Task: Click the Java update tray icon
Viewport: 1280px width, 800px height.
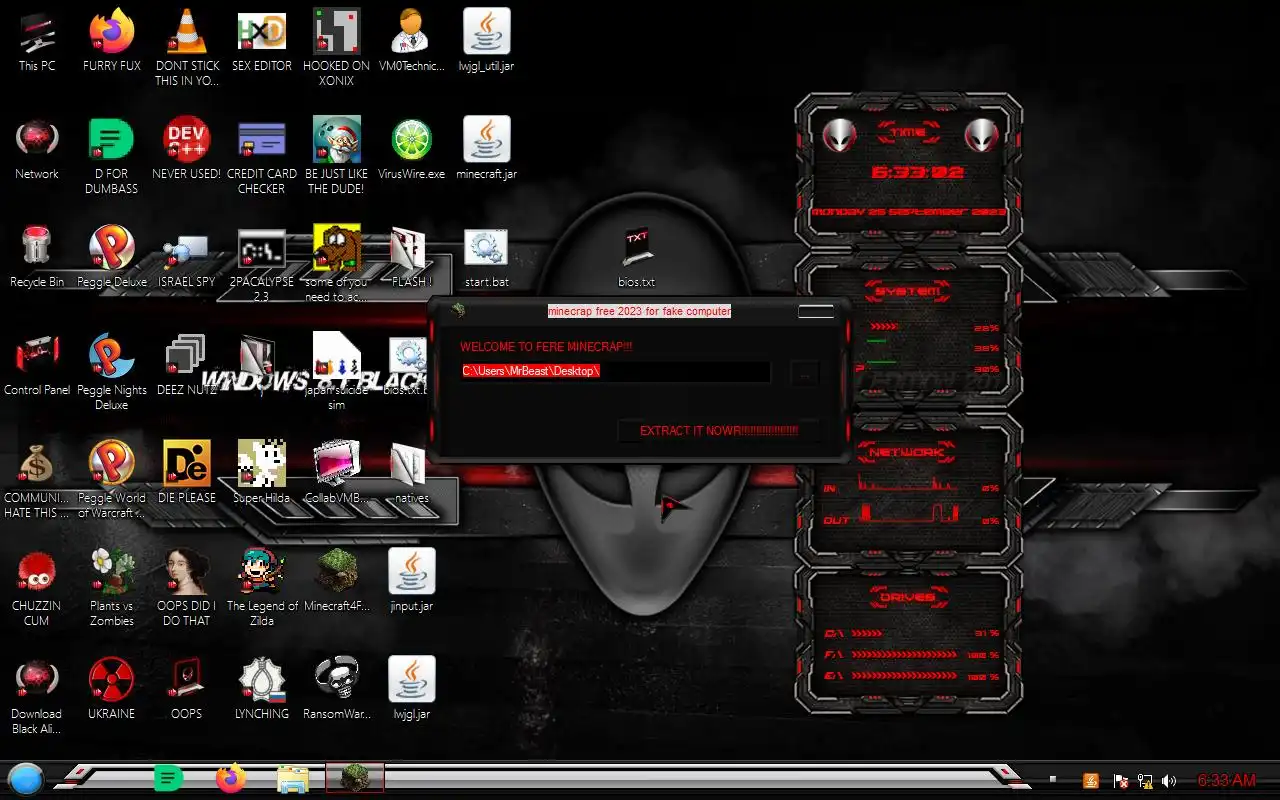Action: point(1092,780)
